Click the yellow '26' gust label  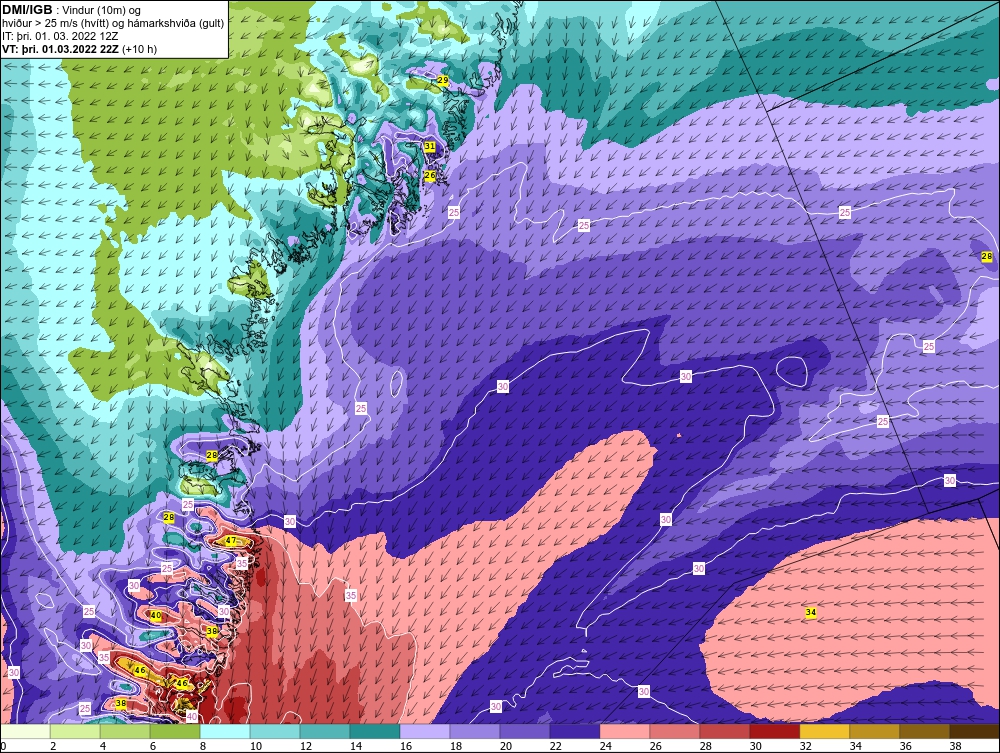(430, 175)
